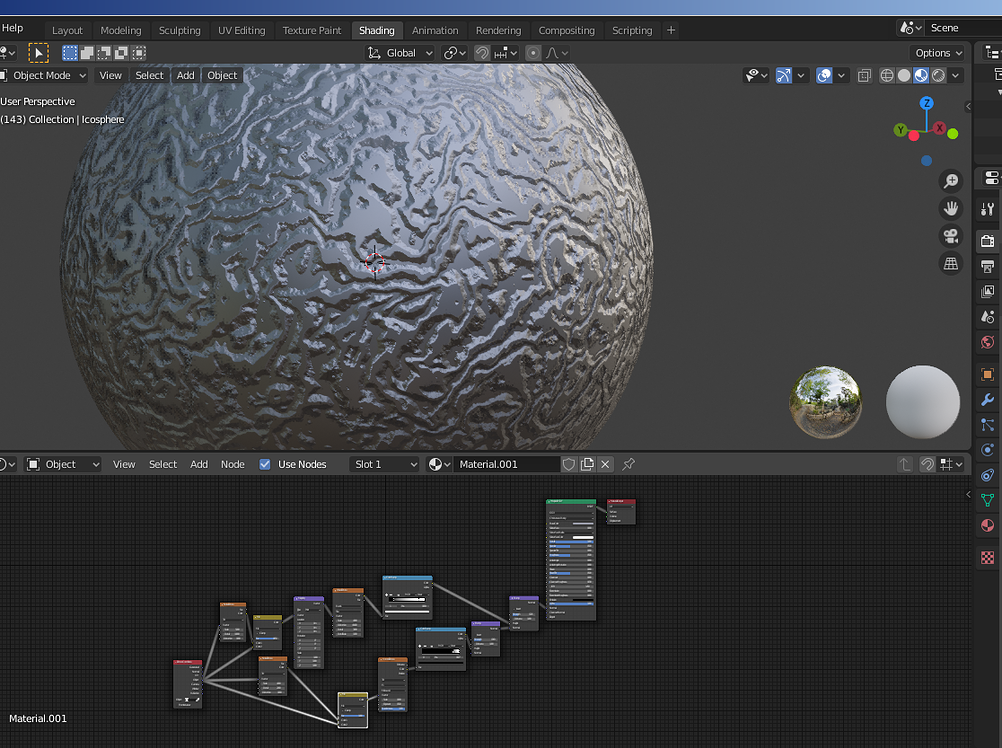1002x748 pixels.
Task: Activate the viewport Zoom magnifier control
Action: [950, 181]
